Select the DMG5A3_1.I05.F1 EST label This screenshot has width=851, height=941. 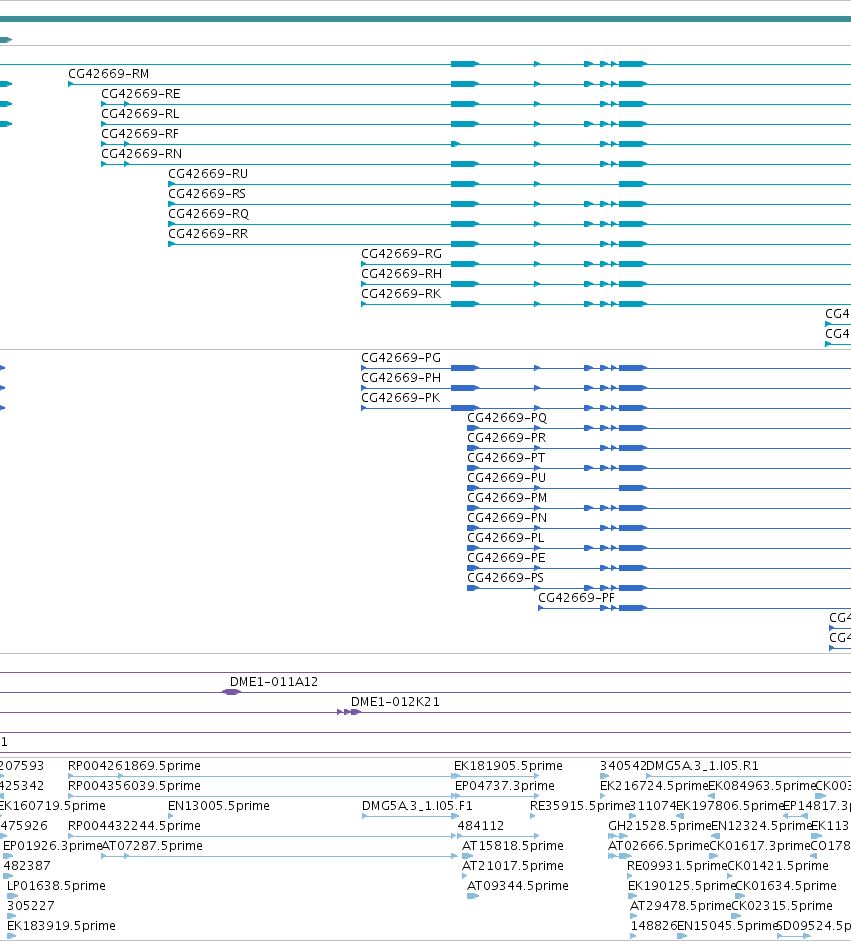tap(417, 805)
